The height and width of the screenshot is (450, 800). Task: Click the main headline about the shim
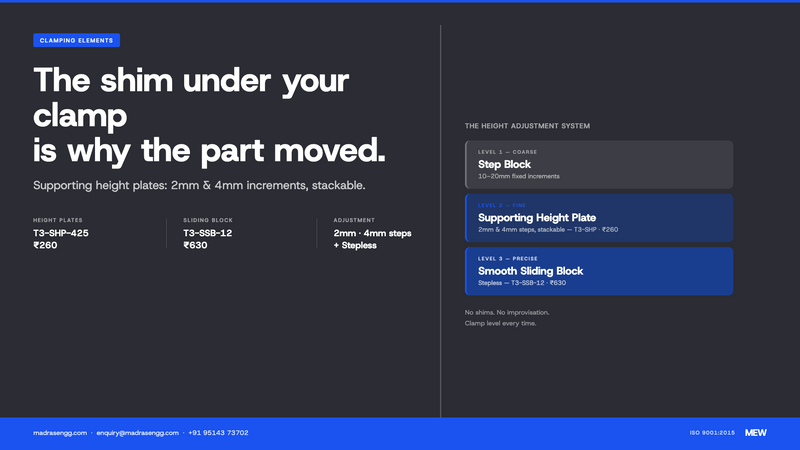(209, 116)
